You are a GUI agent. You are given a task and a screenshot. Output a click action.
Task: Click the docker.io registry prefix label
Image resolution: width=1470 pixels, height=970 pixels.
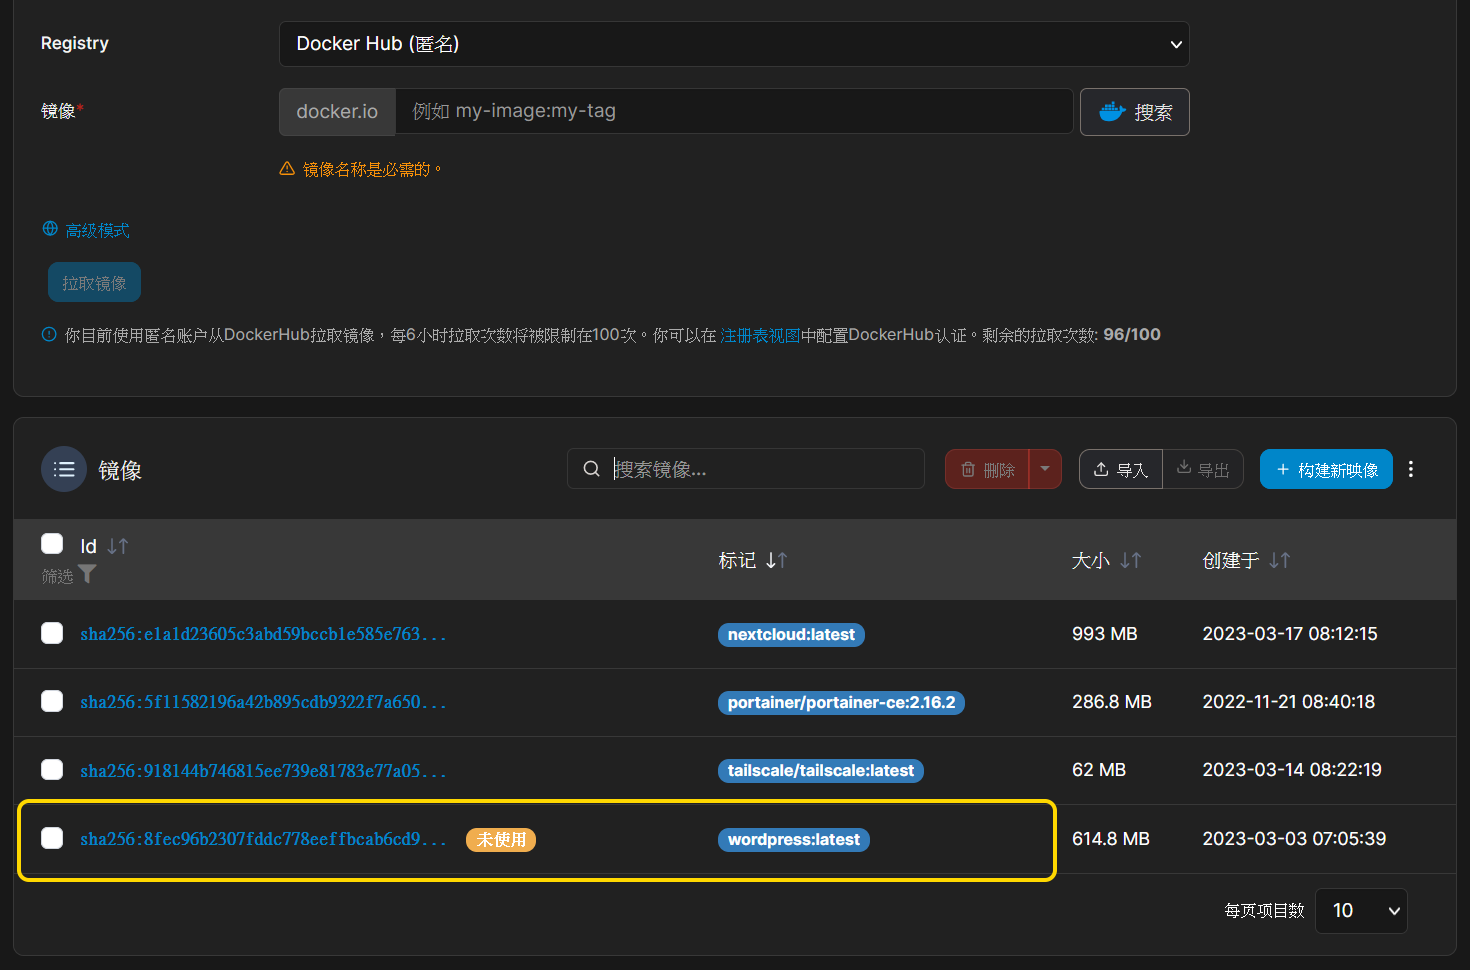point(337,111)
